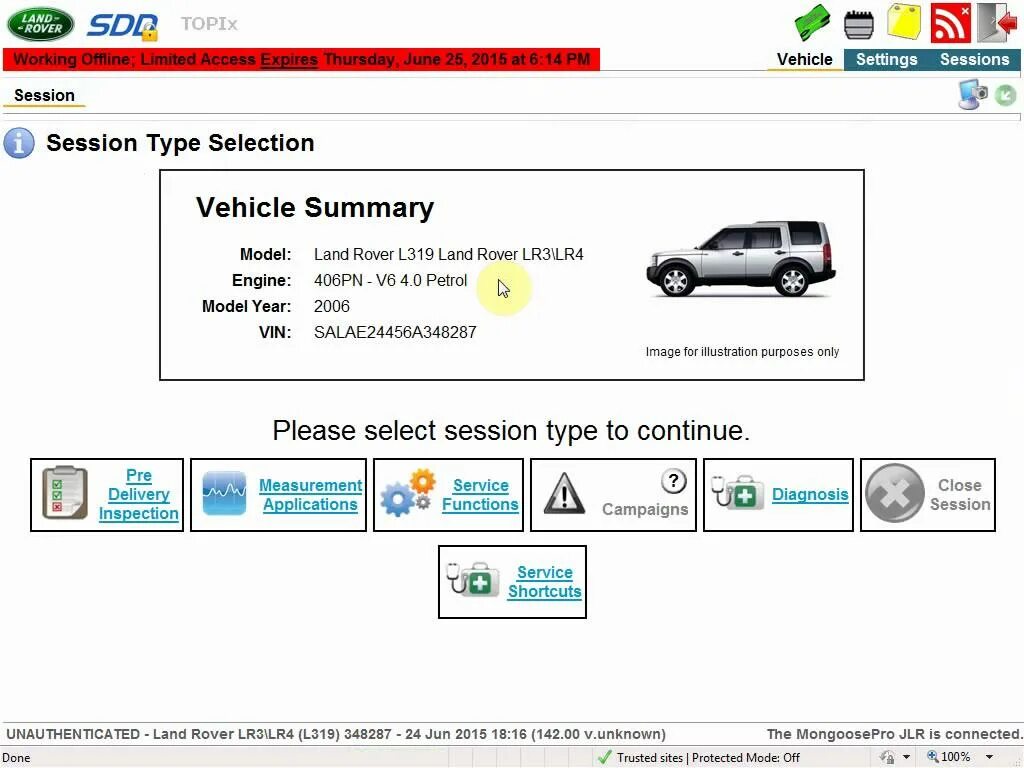Open Service Functions link
This screenshot has width=1024, height=768.
click(x=481, y=495)
